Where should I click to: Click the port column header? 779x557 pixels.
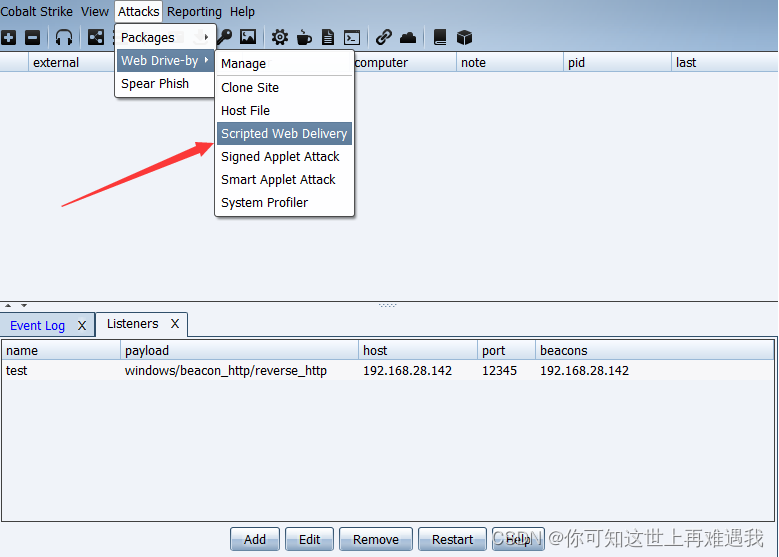[506, 350]
